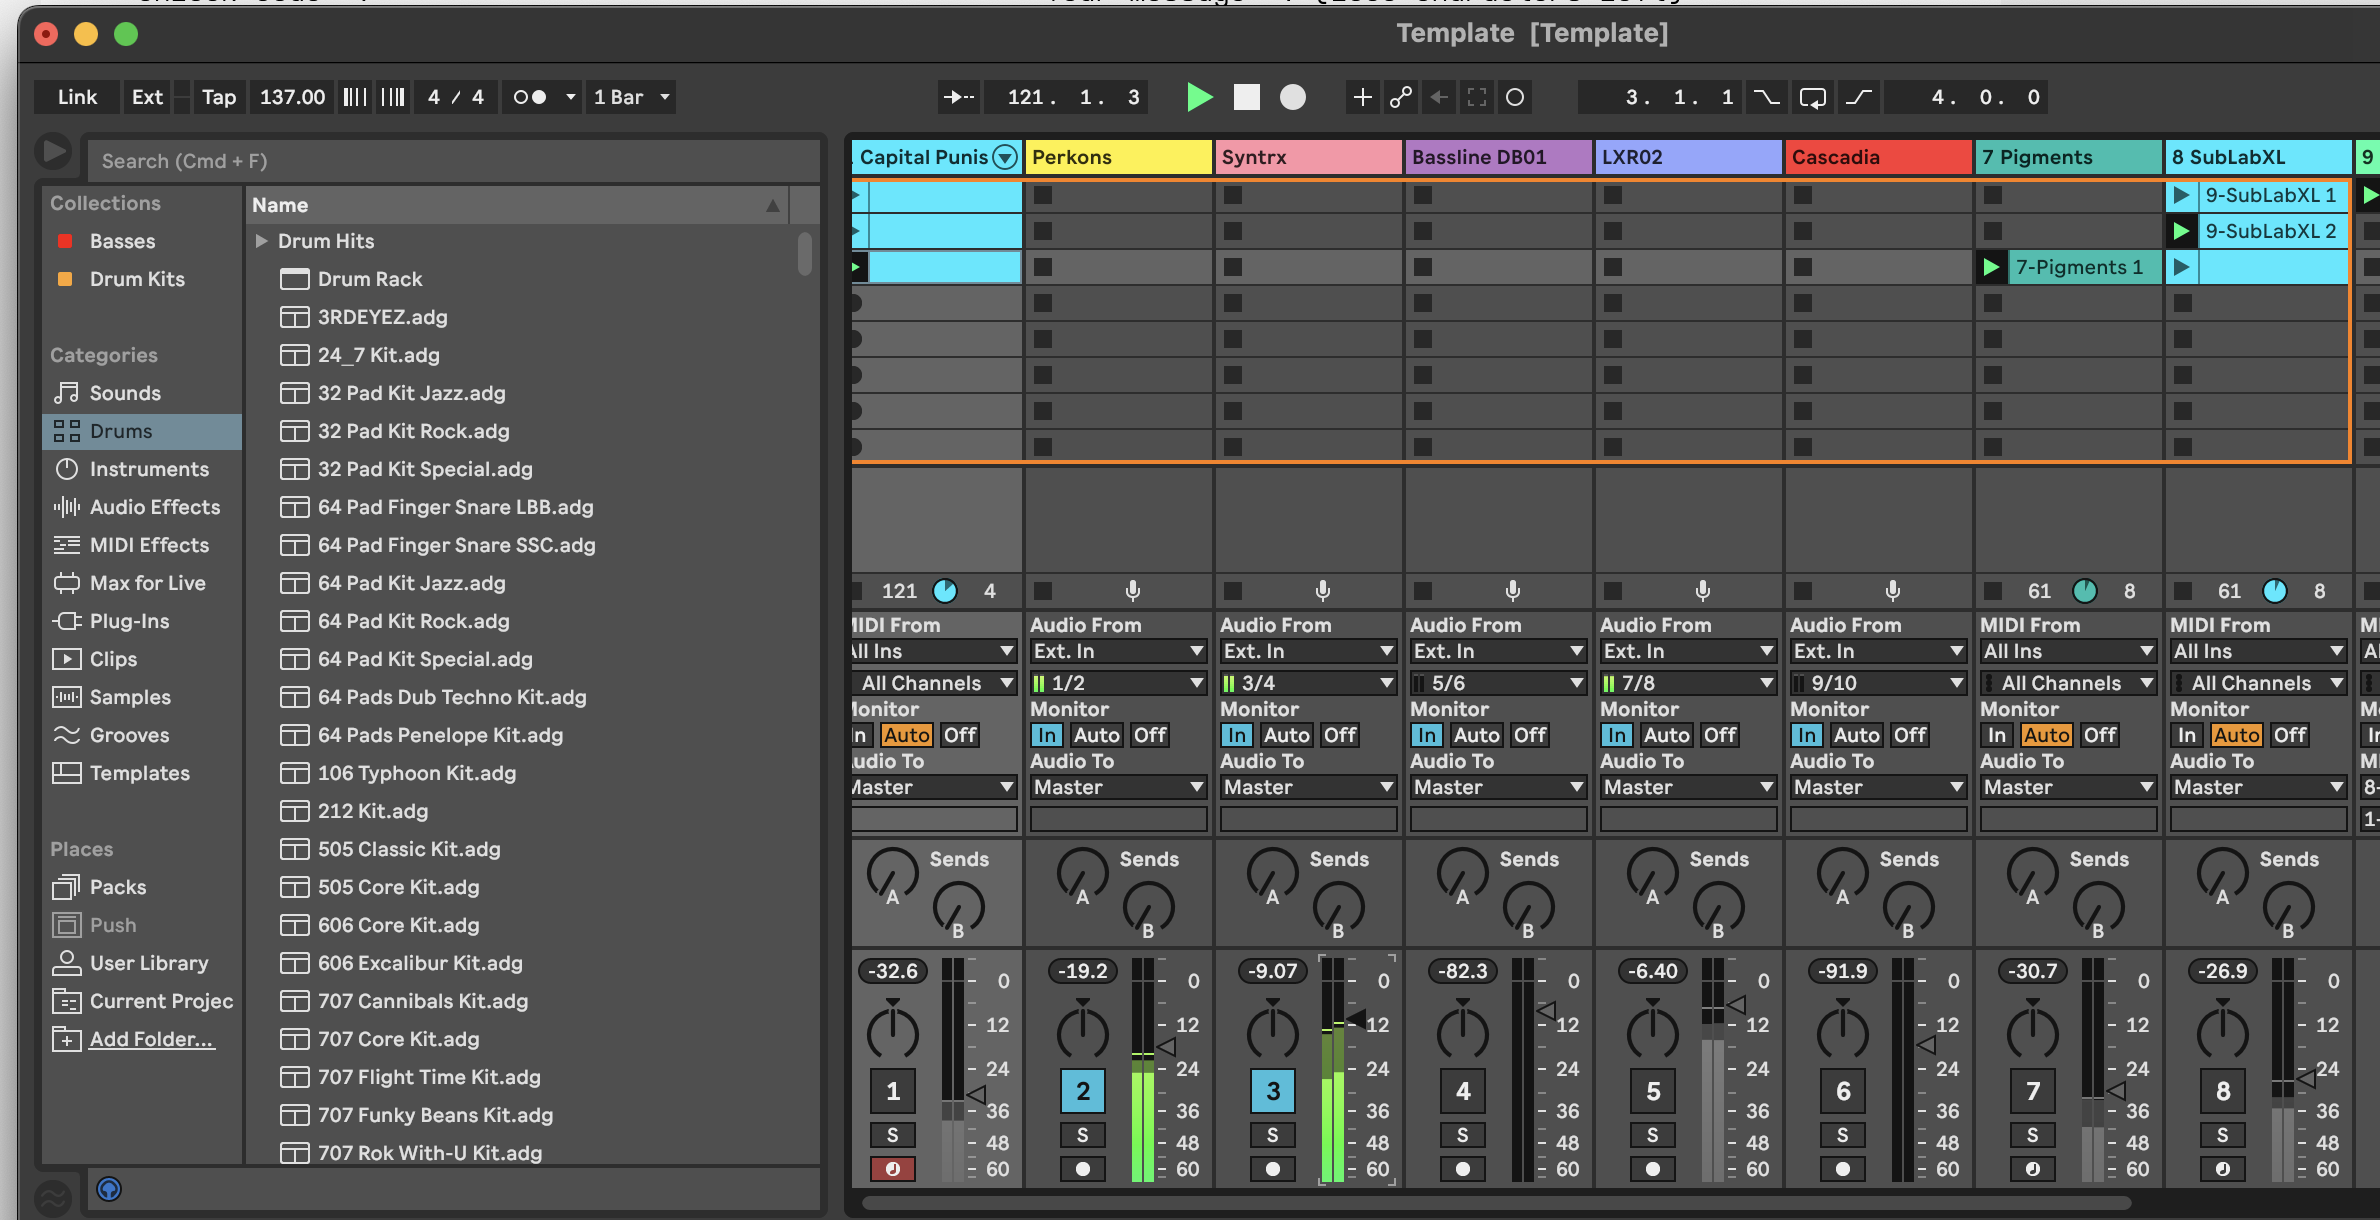Image resolution: width=2380 pixels, height=1220 pixels.
Task: Toggle the Punch-In switch icon
Action: [1767, 97]
